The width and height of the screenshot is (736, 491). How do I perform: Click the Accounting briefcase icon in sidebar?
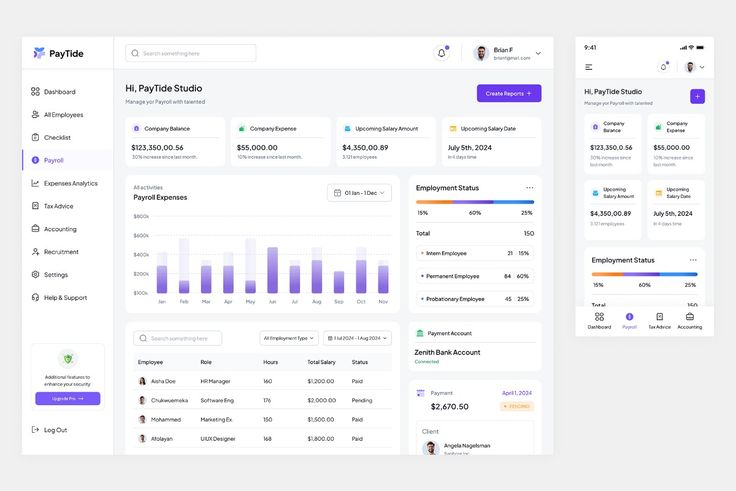[35, 229]
